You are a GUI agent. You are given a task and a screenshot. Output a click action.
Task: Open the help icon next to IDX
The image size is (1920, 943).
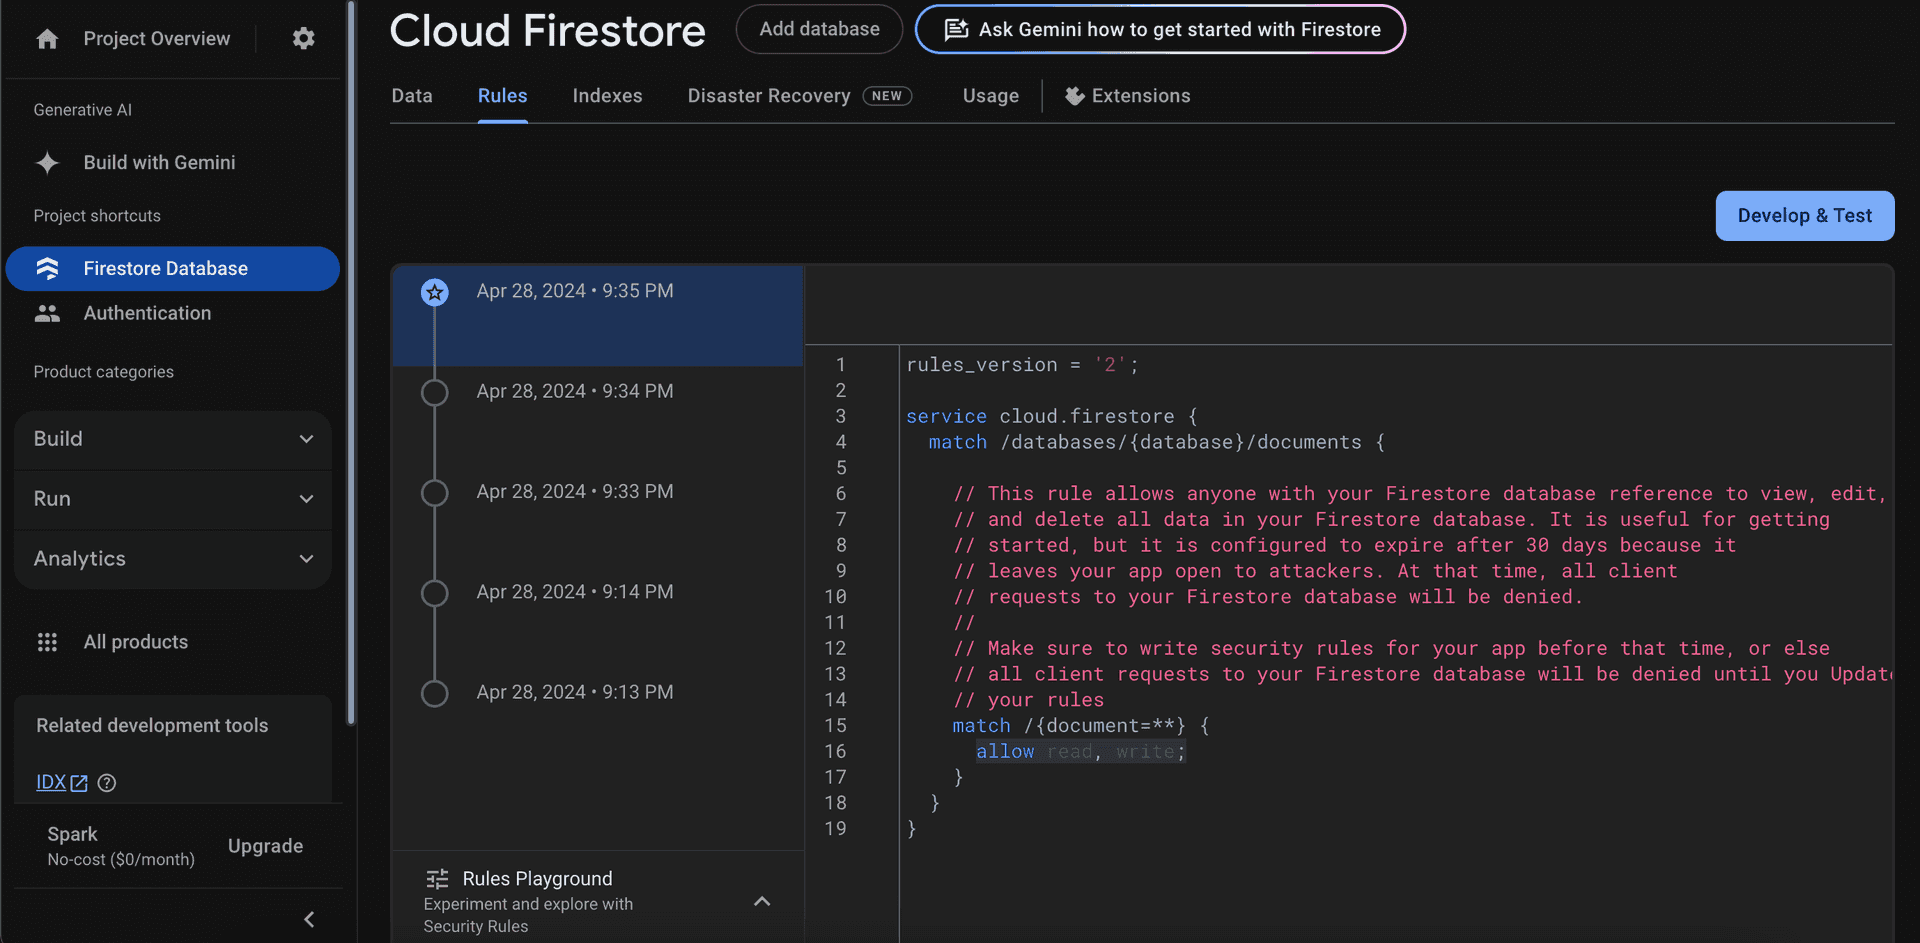coord(107,783)
